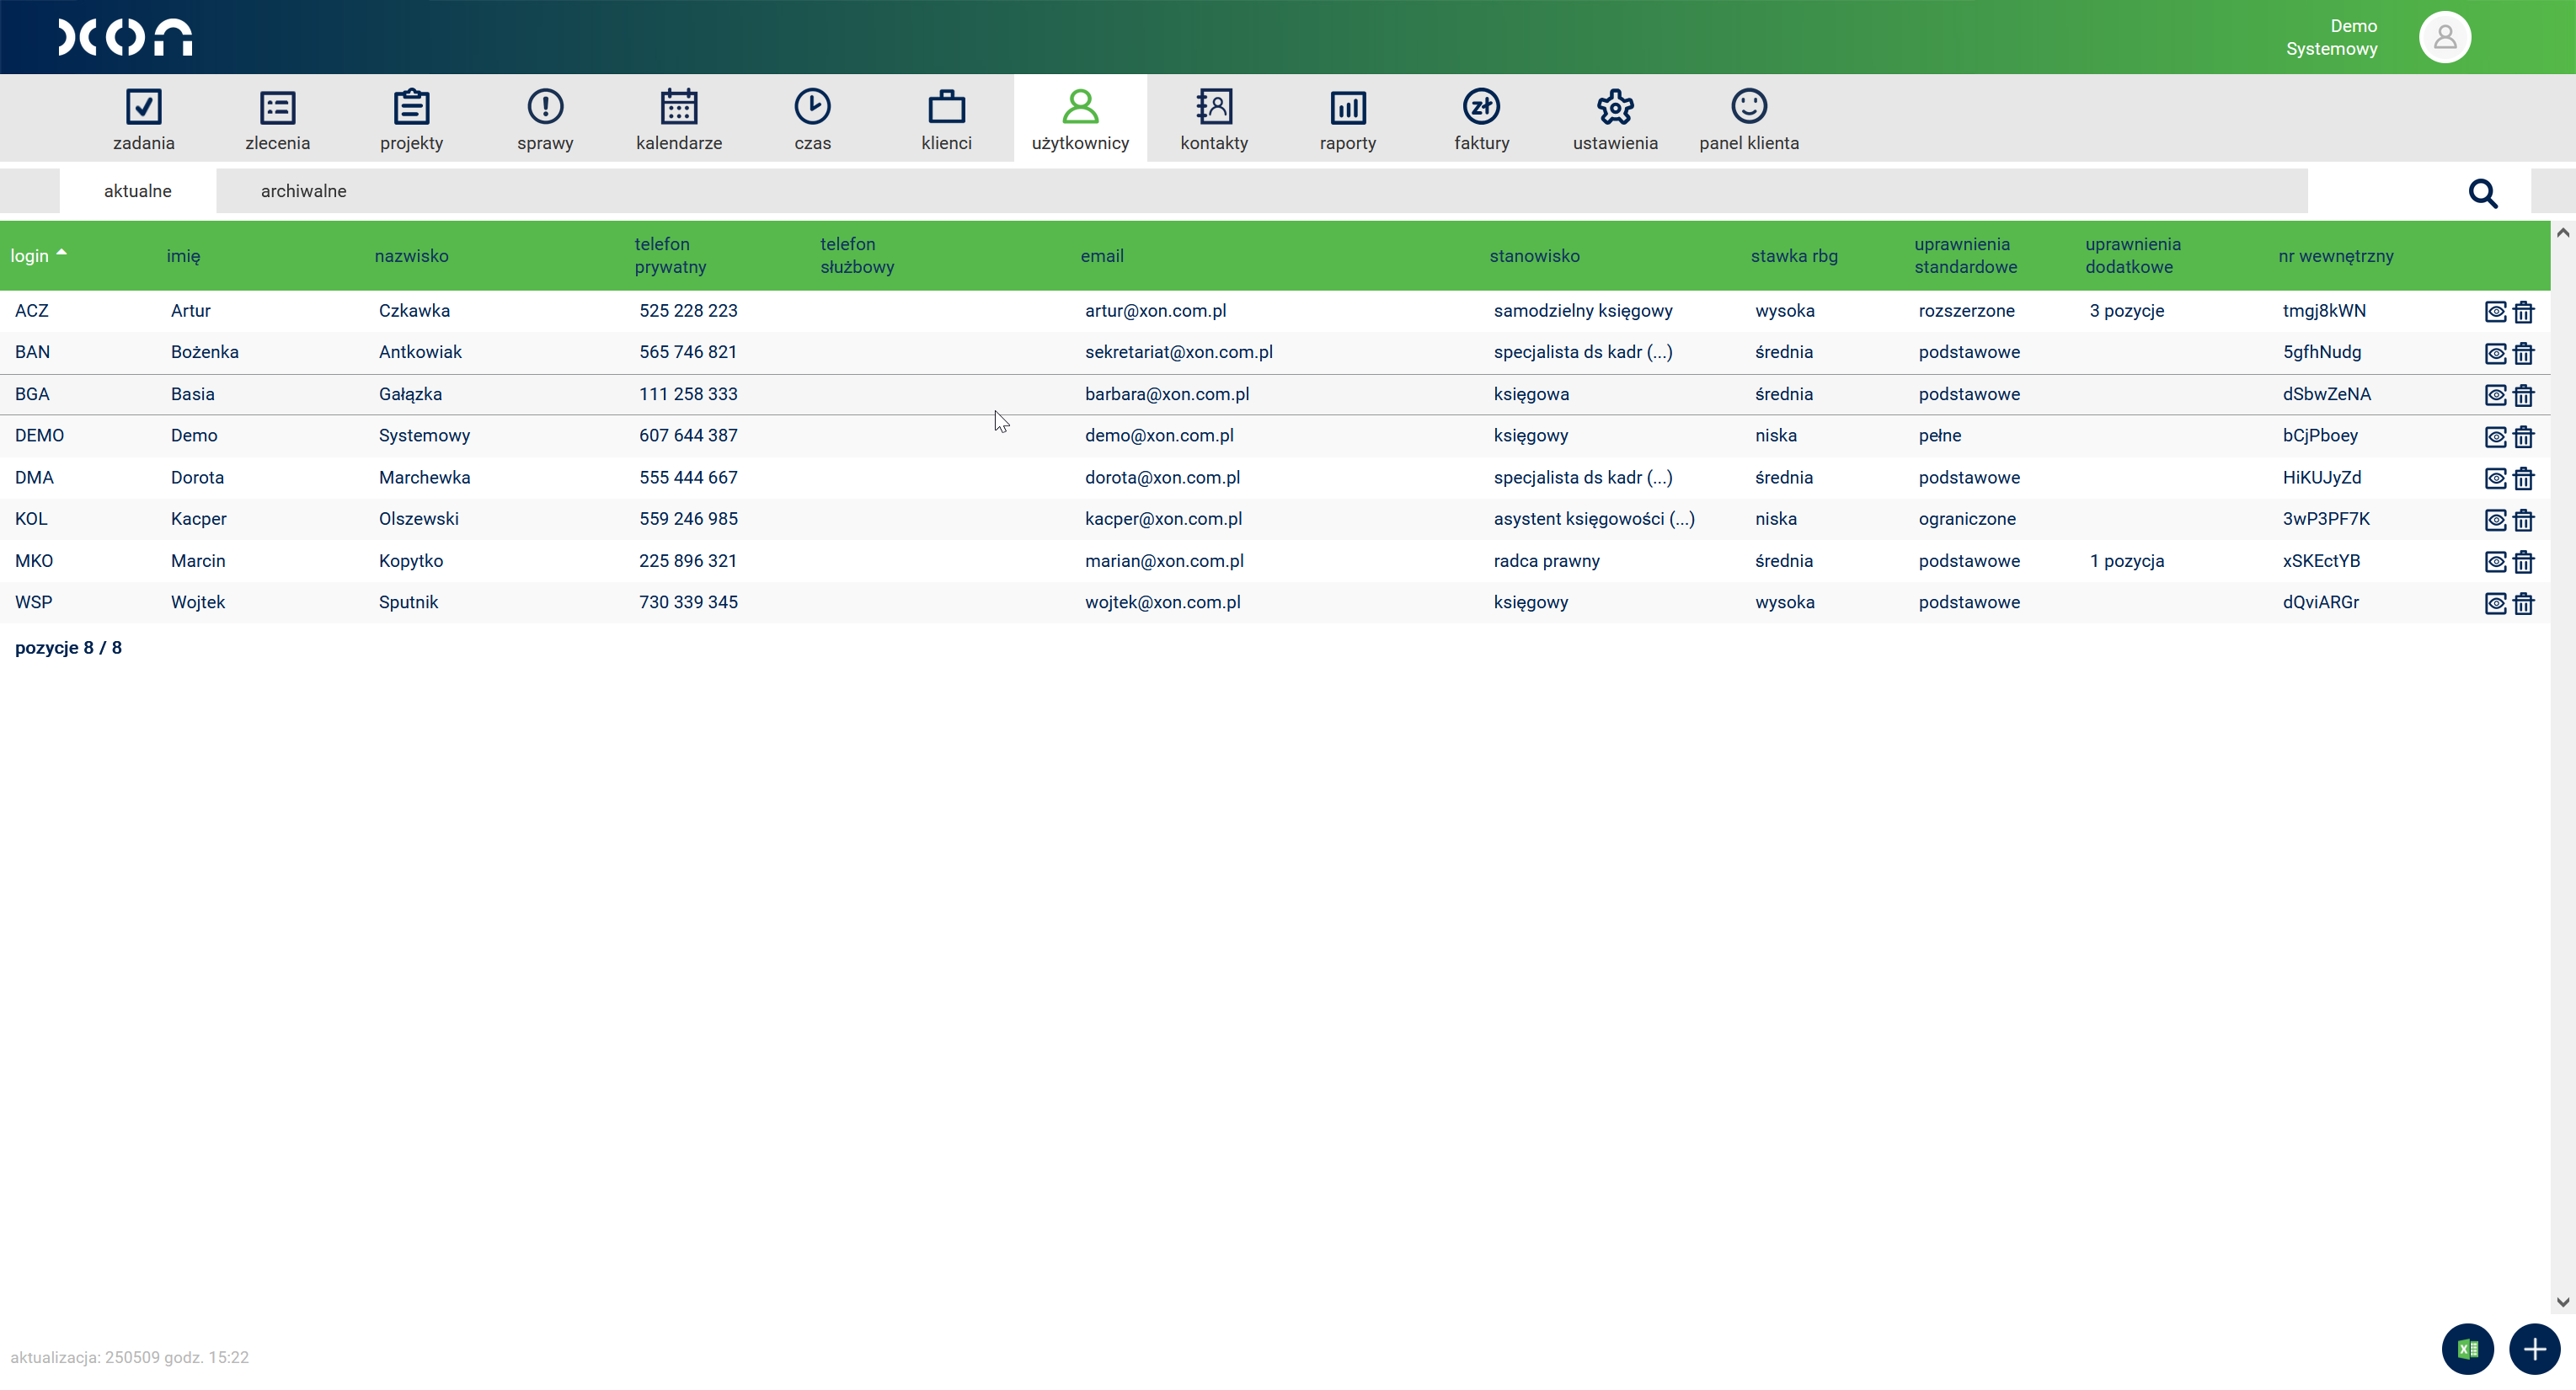Click email sekretariat@xon.com.pl
The height and width of the screenshot is (1390, 2576).
click(x=1178, y=352)
